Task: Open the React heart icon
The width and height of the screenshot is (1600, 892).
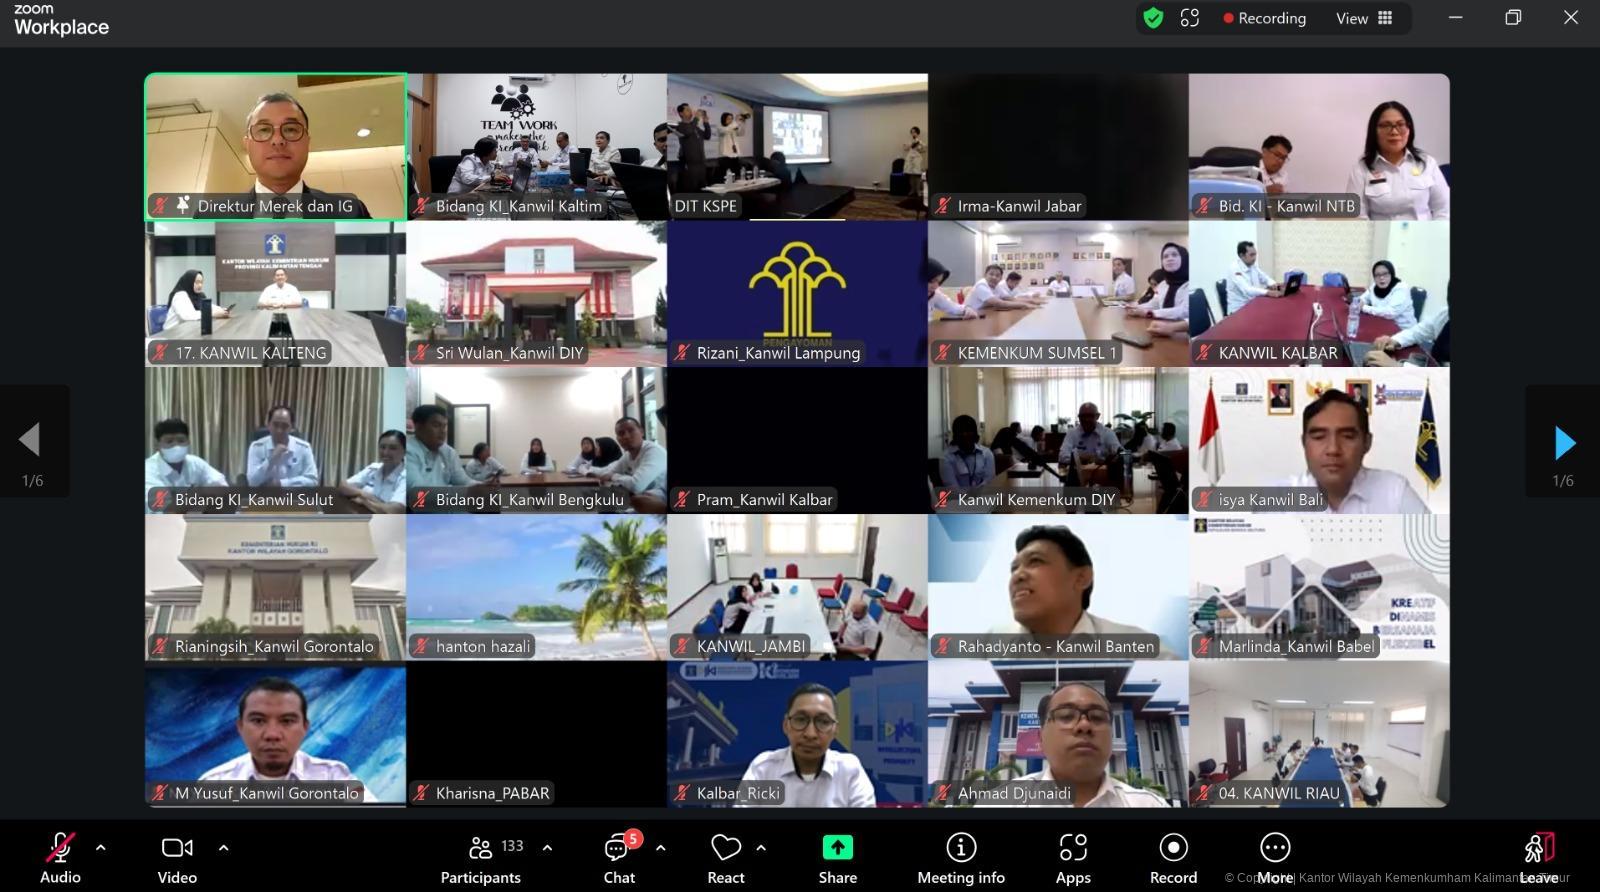Action: [x=726, y=858]
